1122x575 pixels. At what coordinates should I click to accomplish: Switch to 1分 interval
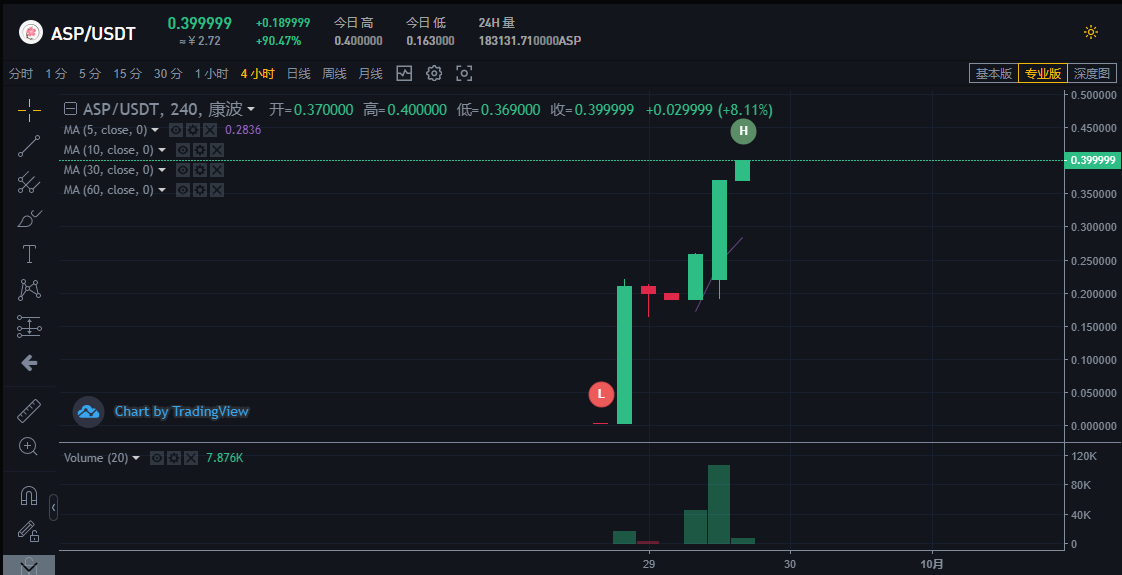(x=56, y=74)
